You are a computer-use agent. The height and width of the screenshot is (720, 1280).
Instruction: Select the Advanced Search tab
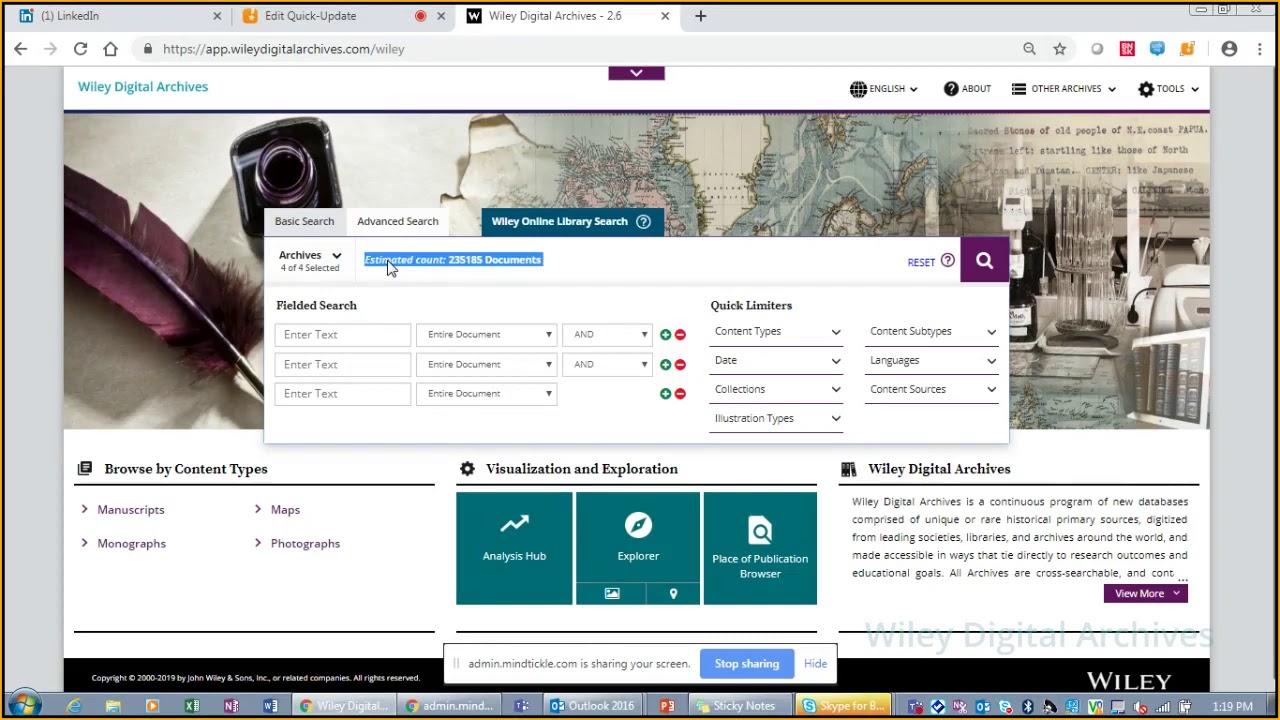point(398,222)
